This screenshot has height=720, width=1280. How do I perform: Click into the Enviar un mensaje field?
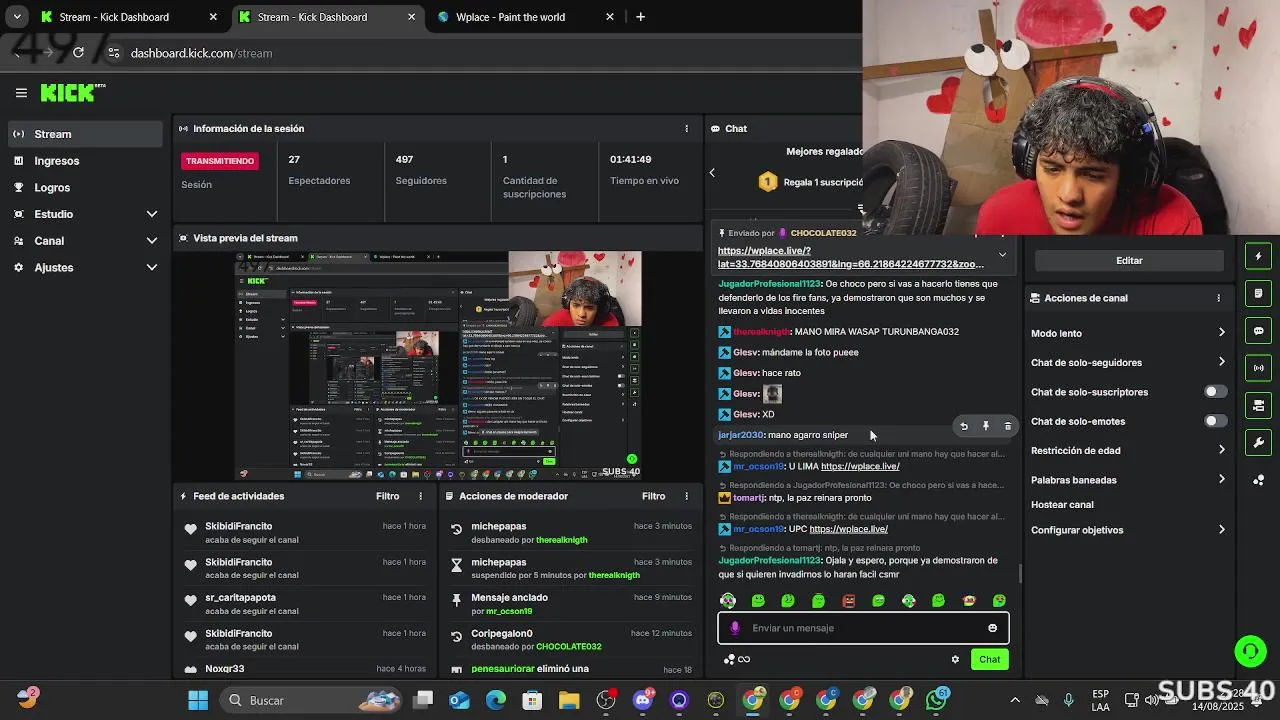tap(863, 628)
